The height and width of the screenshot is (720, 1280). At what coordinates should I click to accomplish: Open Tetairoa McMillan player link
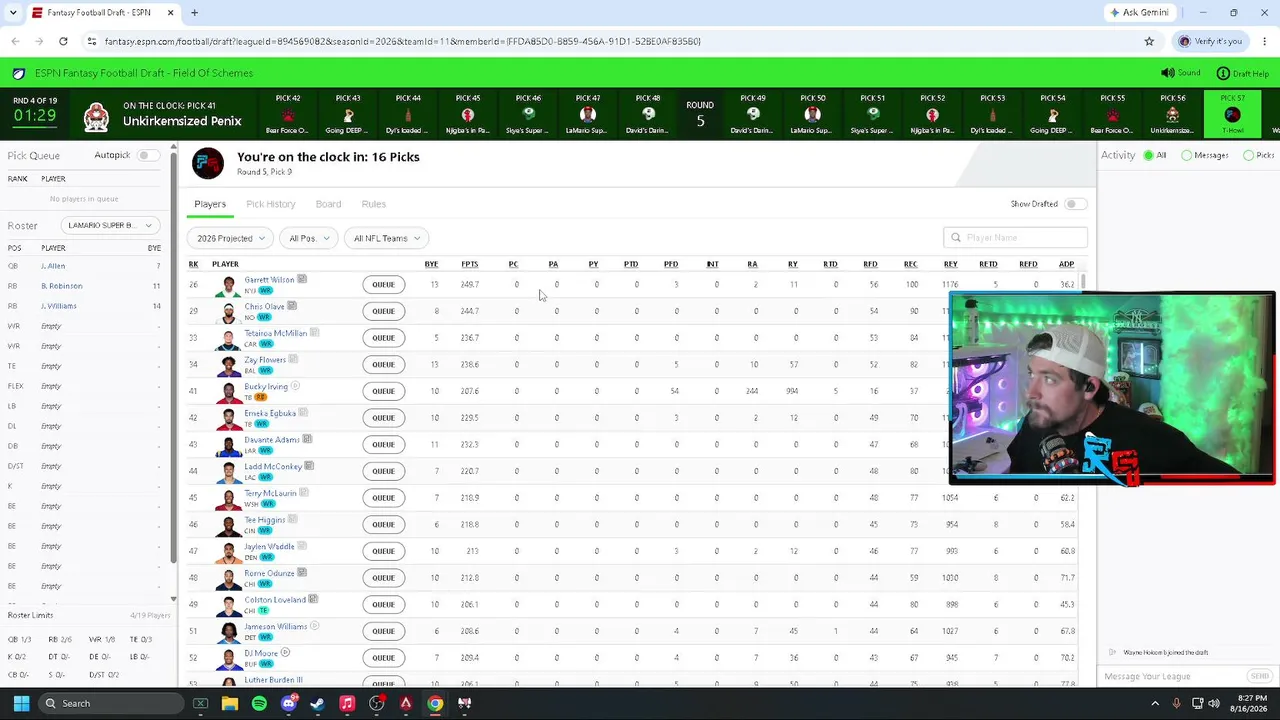(x=276, y=333)
